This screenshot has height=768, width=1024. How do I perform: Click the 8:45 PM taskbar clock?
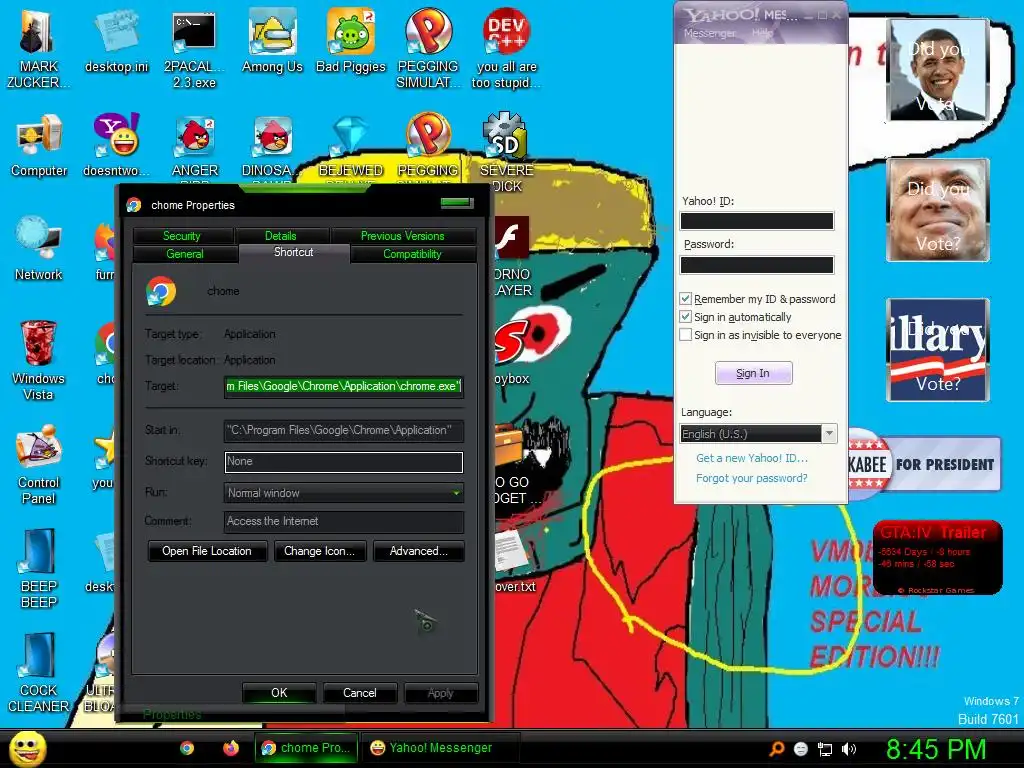tap(936, 748)
